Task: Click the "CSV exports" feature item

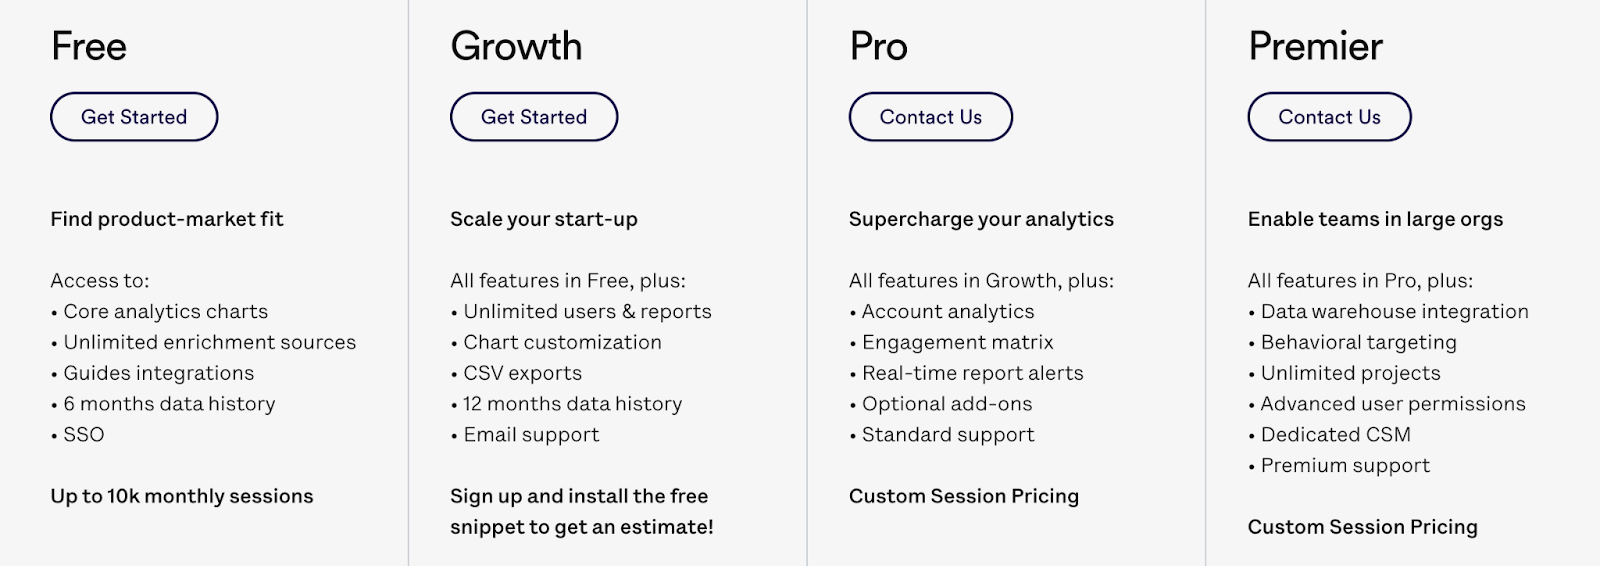Action: point(522,373)
